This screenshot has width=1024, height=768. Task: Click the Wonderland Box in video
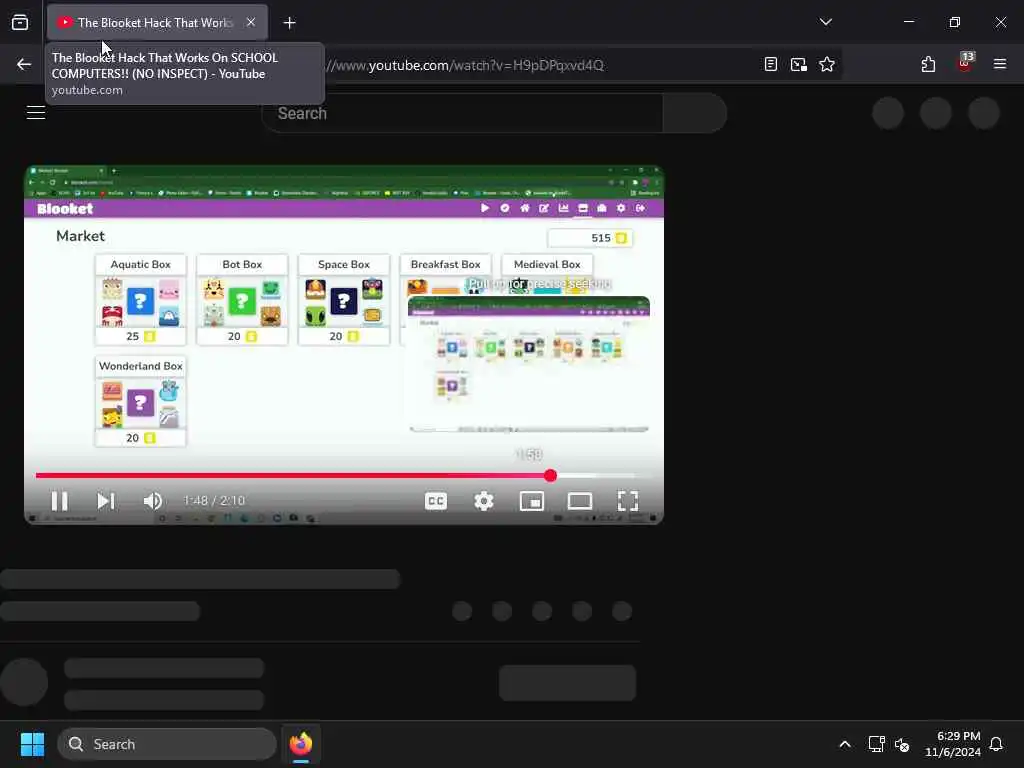(x=140, y=402)
